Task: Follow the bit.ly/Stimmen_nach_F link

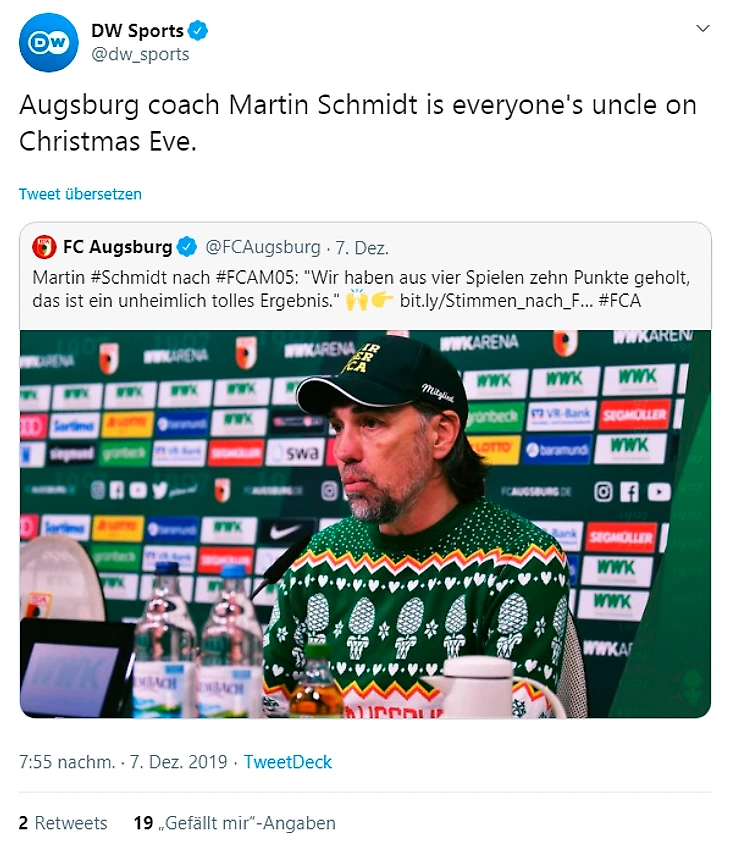Action: pos(496,300)
